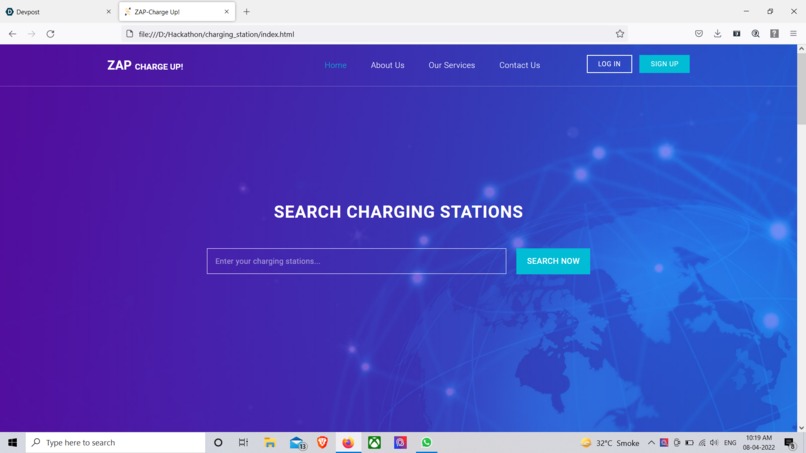Click the SIGN UP button

pos(664,64)
